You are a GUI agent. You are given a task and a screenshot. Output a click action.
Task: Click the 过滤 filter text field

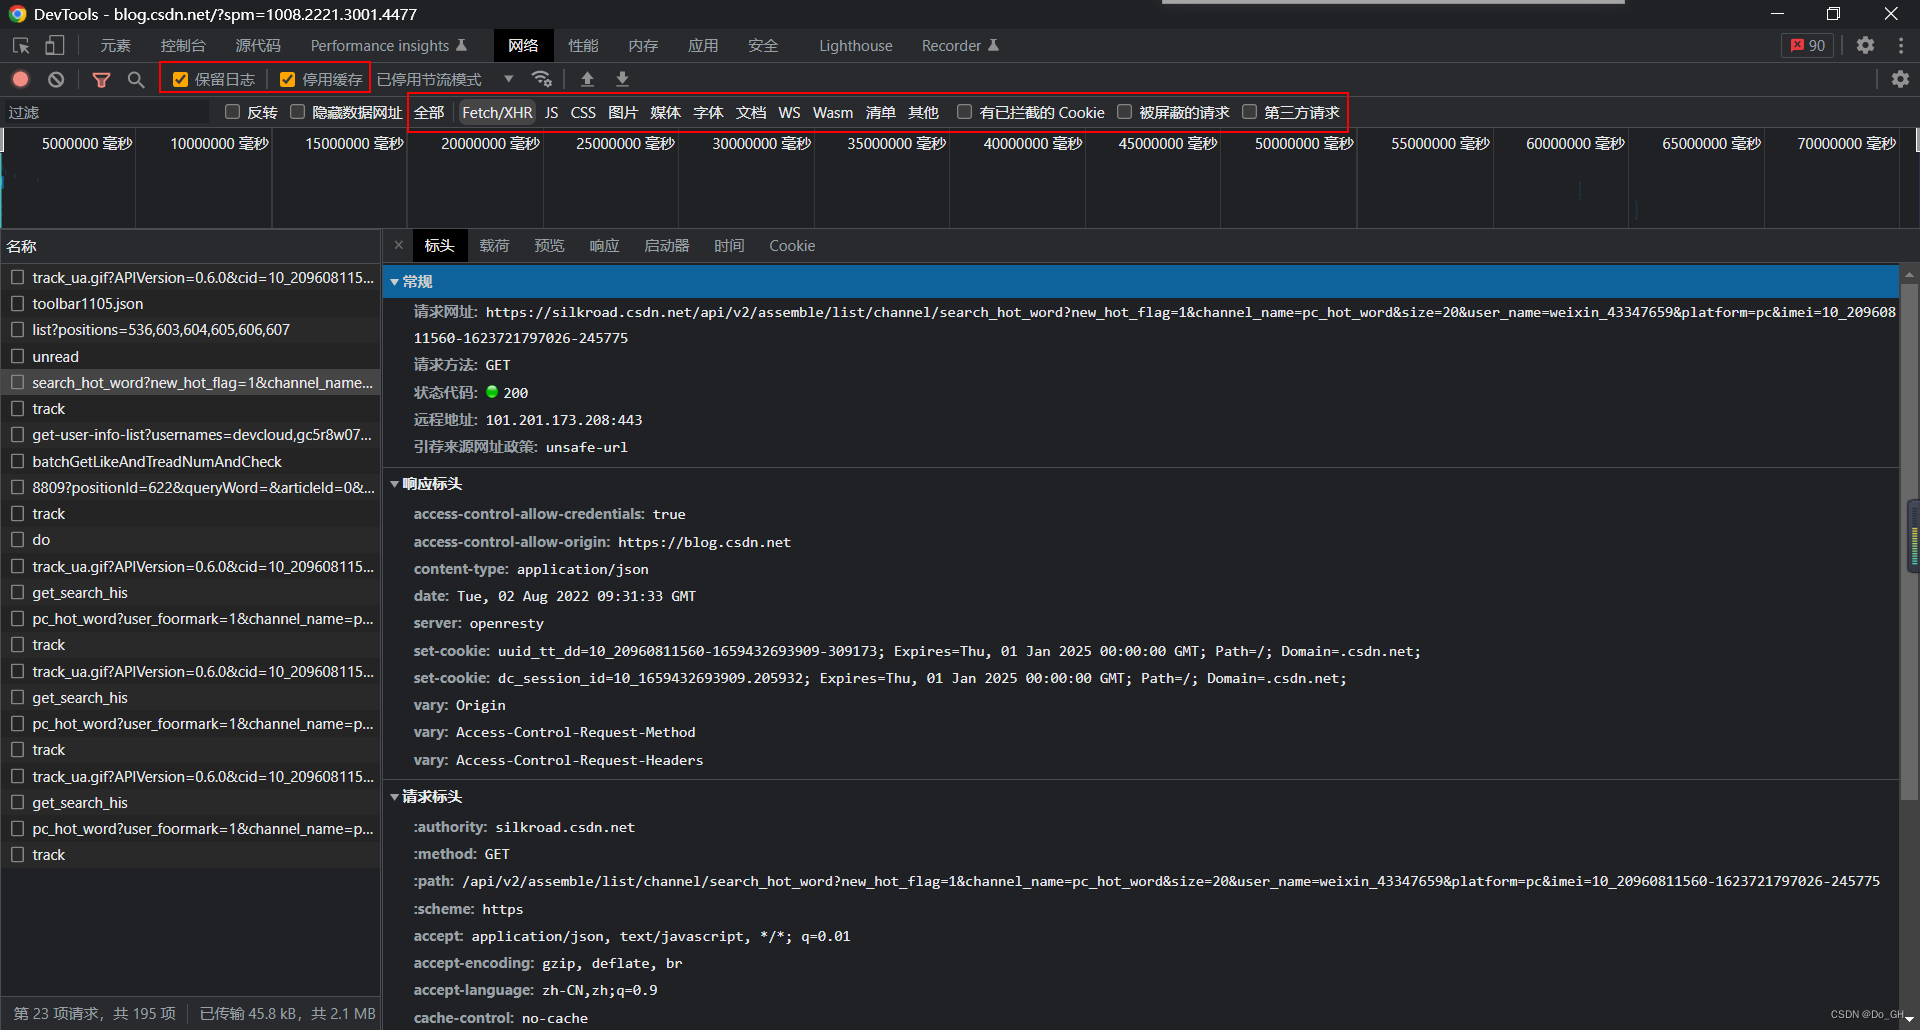pyautogui.click(x=108, y=112)
